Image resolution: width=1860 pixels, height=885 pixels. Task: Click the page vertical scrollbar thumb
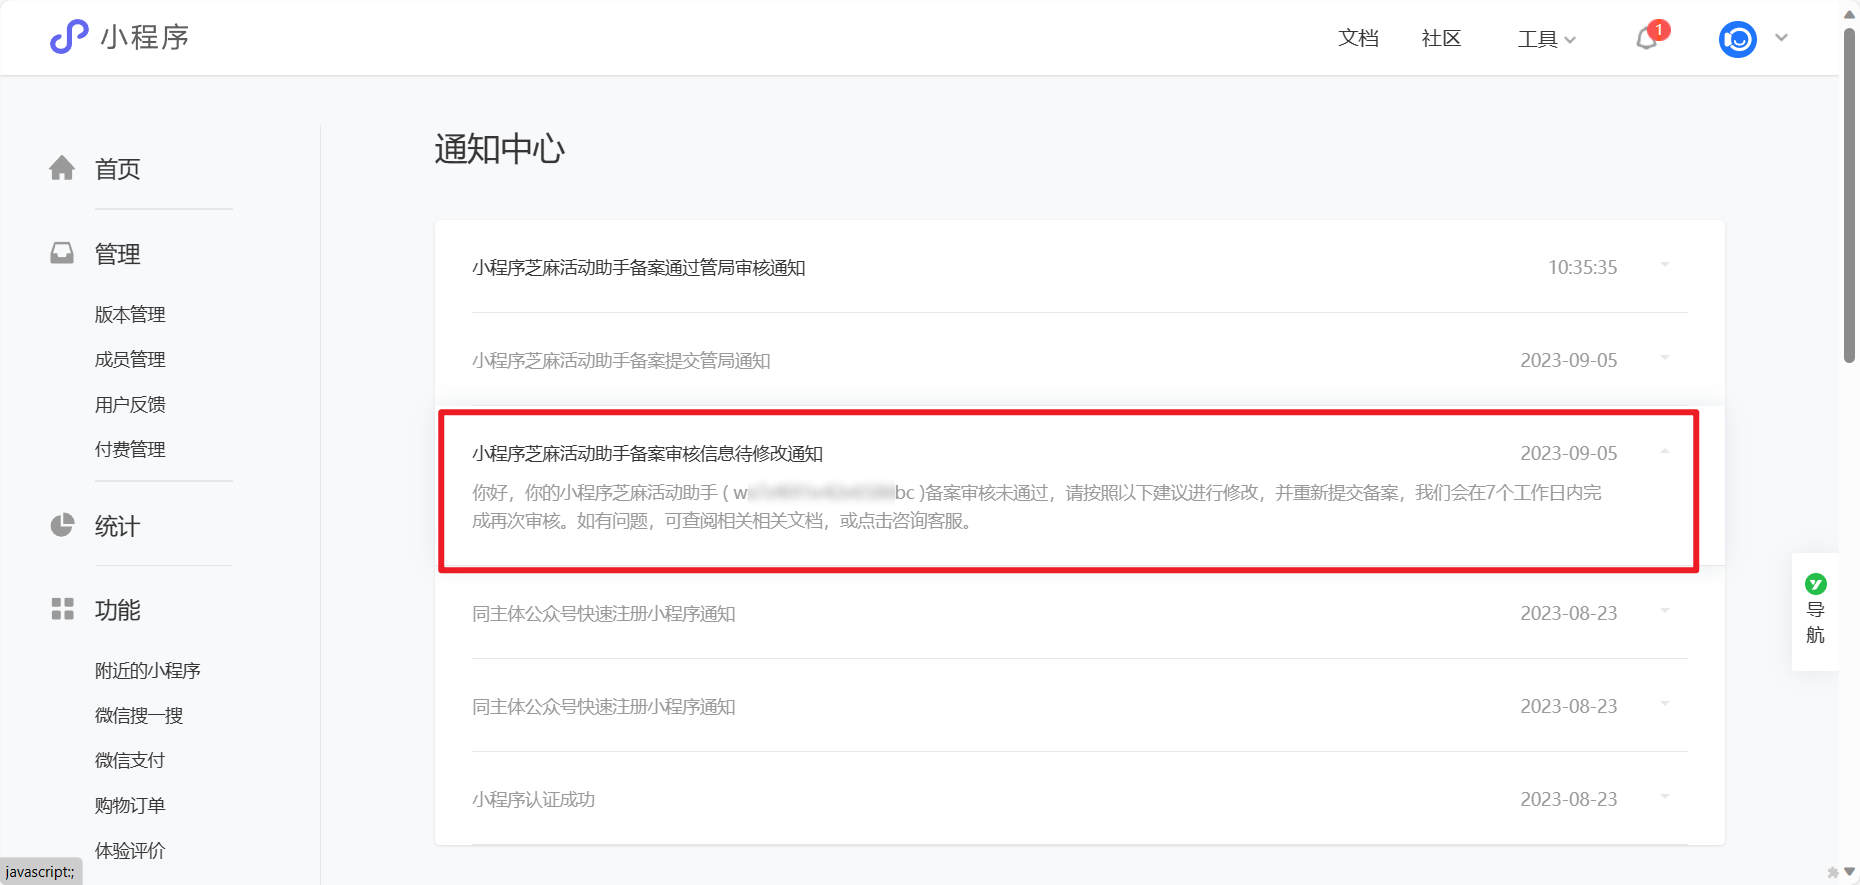click(1850, 195)
